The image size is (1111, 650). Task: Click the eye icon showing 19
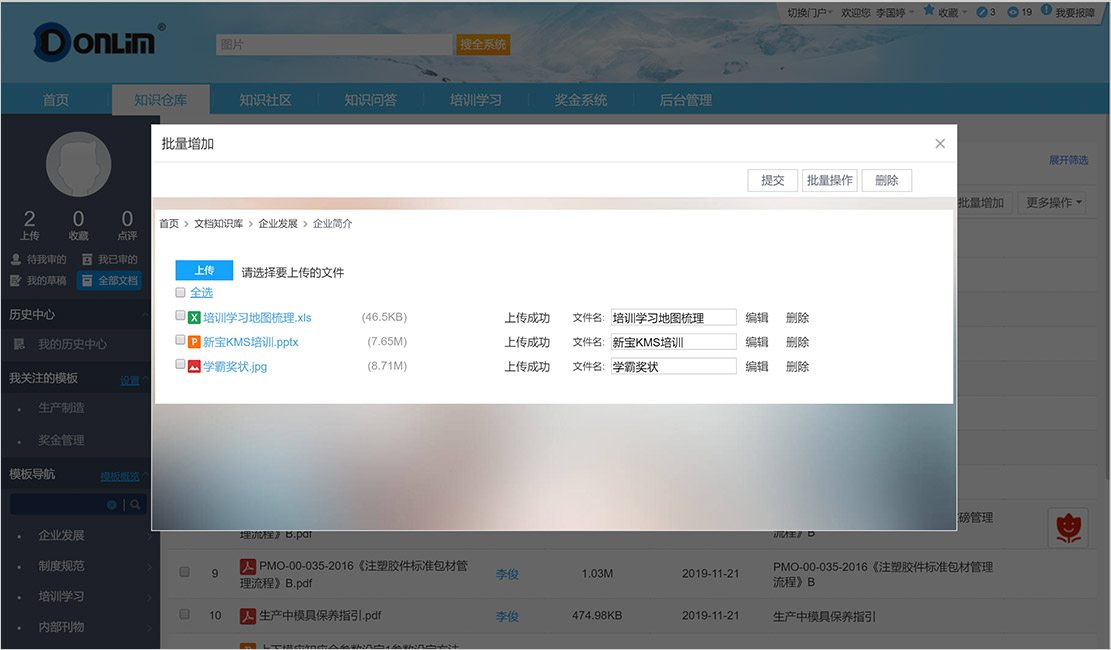pyautogui.click(x=1013, y=12)
